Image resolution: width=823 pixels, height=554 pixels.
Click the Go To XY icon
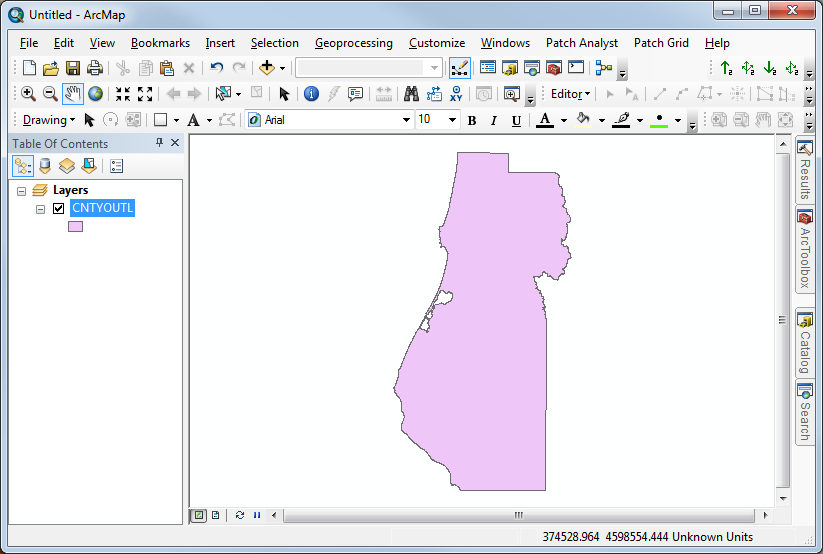coord(456,94)
